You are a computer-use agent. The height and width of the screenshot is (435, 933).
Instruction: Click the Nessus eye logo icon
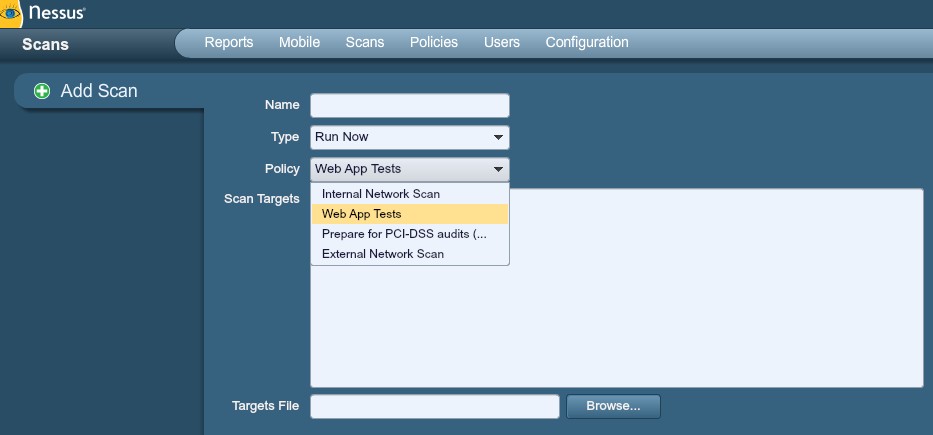pos(10,13)
